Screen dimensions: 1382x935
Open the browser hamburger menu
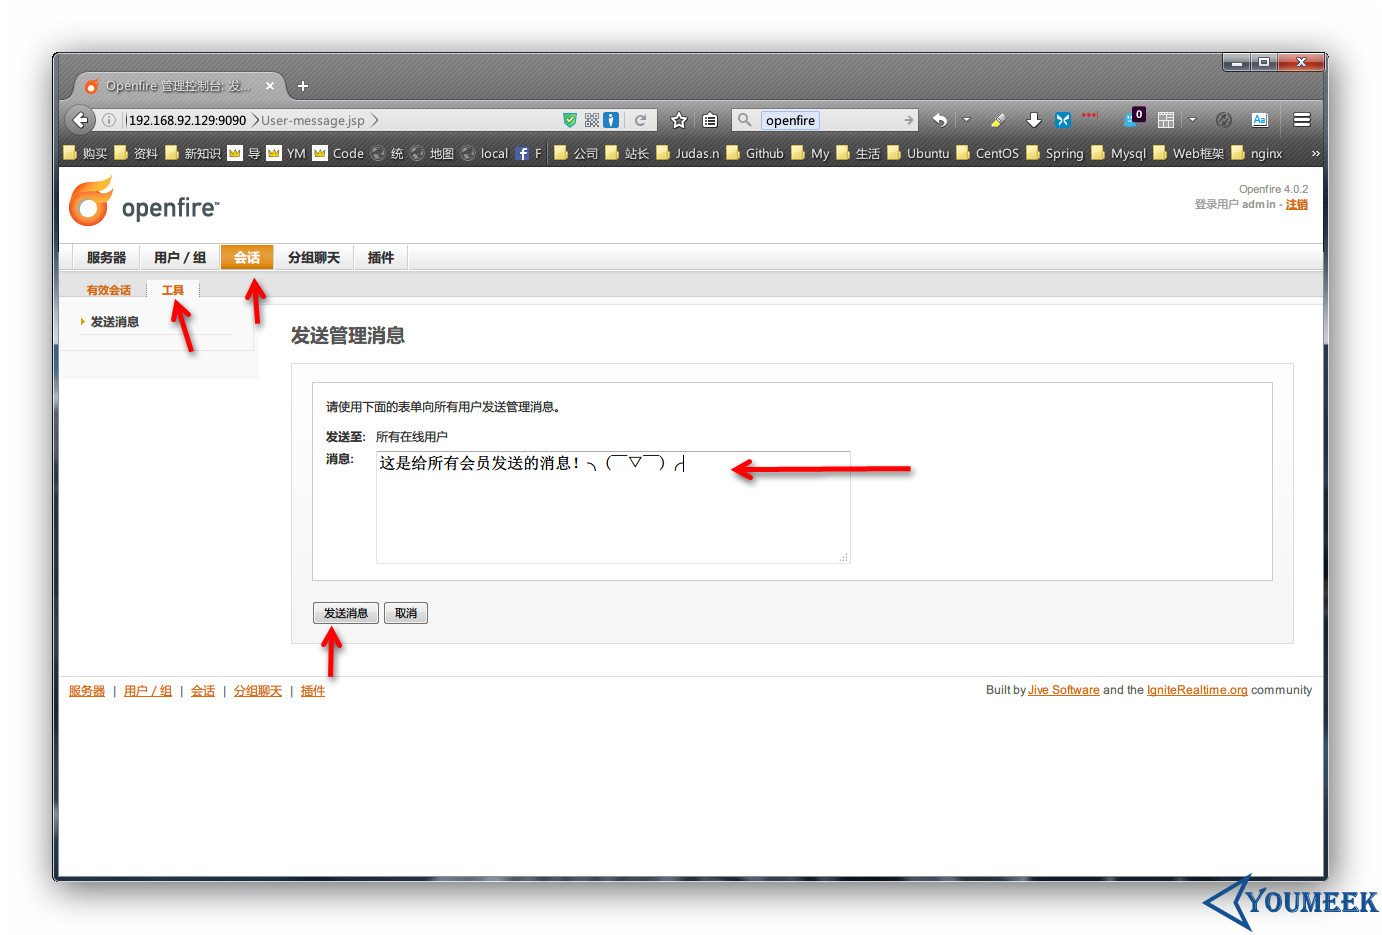(1301, 120)
